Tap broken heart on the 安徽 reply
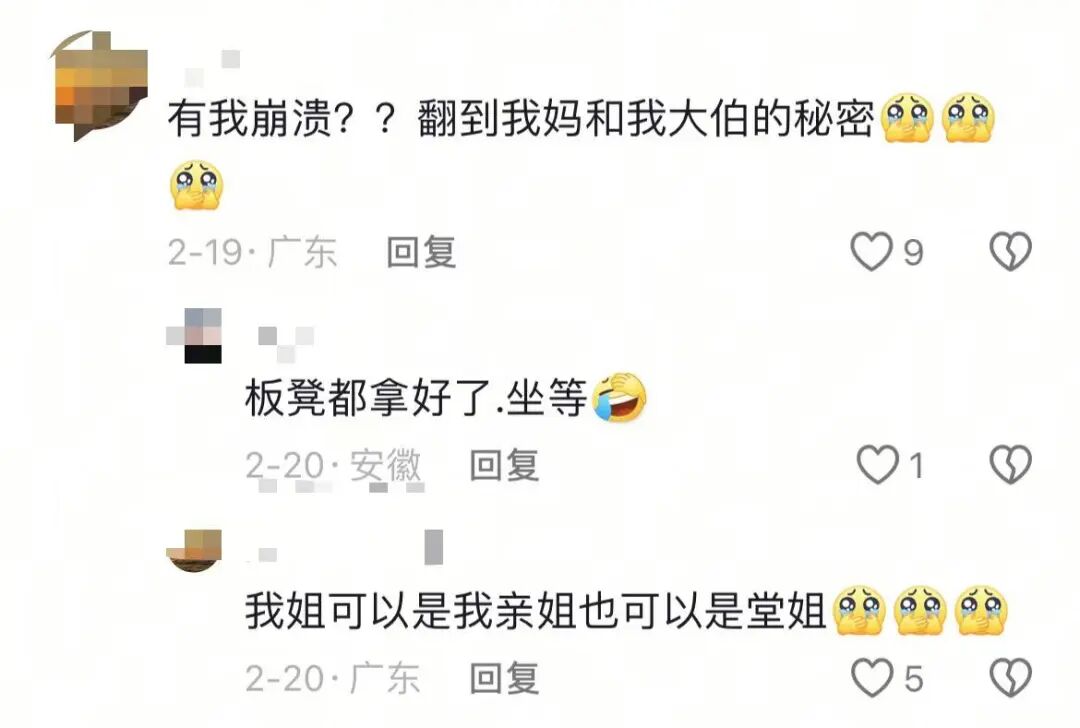1080x728 pixels. click(x=1010, y=465)
